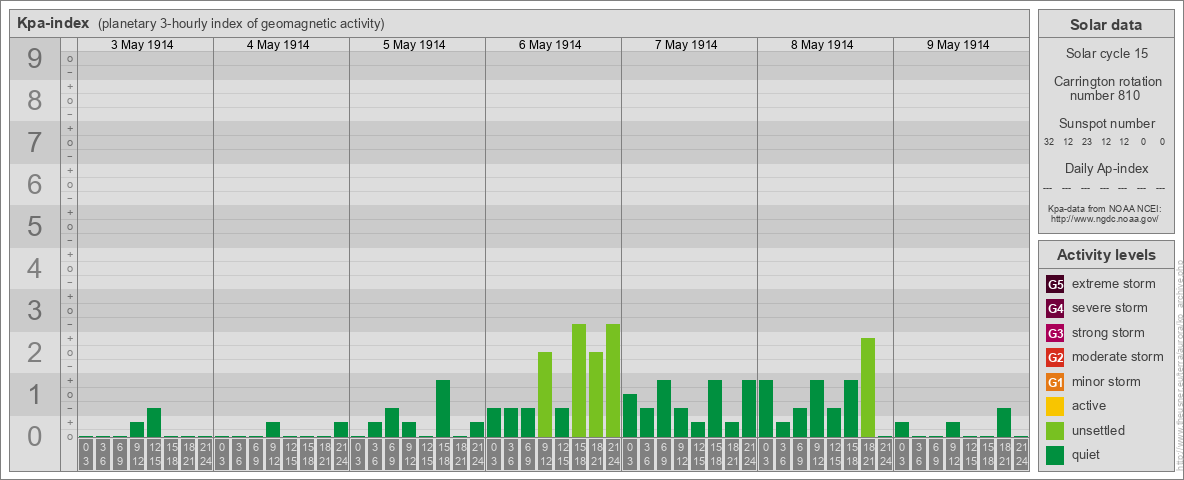This screenshot has width=1184, height=480.
Task: Click the Kp scale number 0
Action: 35,436
